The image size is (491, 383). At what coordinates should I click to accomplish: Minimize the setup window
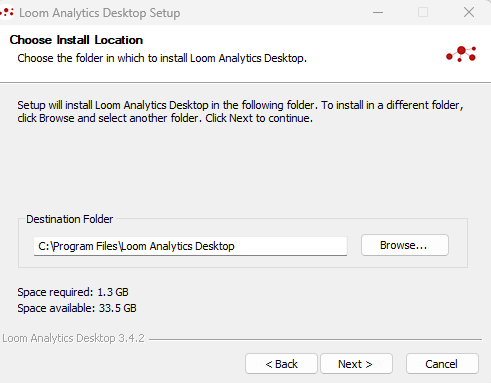click(x=378, y=13)
